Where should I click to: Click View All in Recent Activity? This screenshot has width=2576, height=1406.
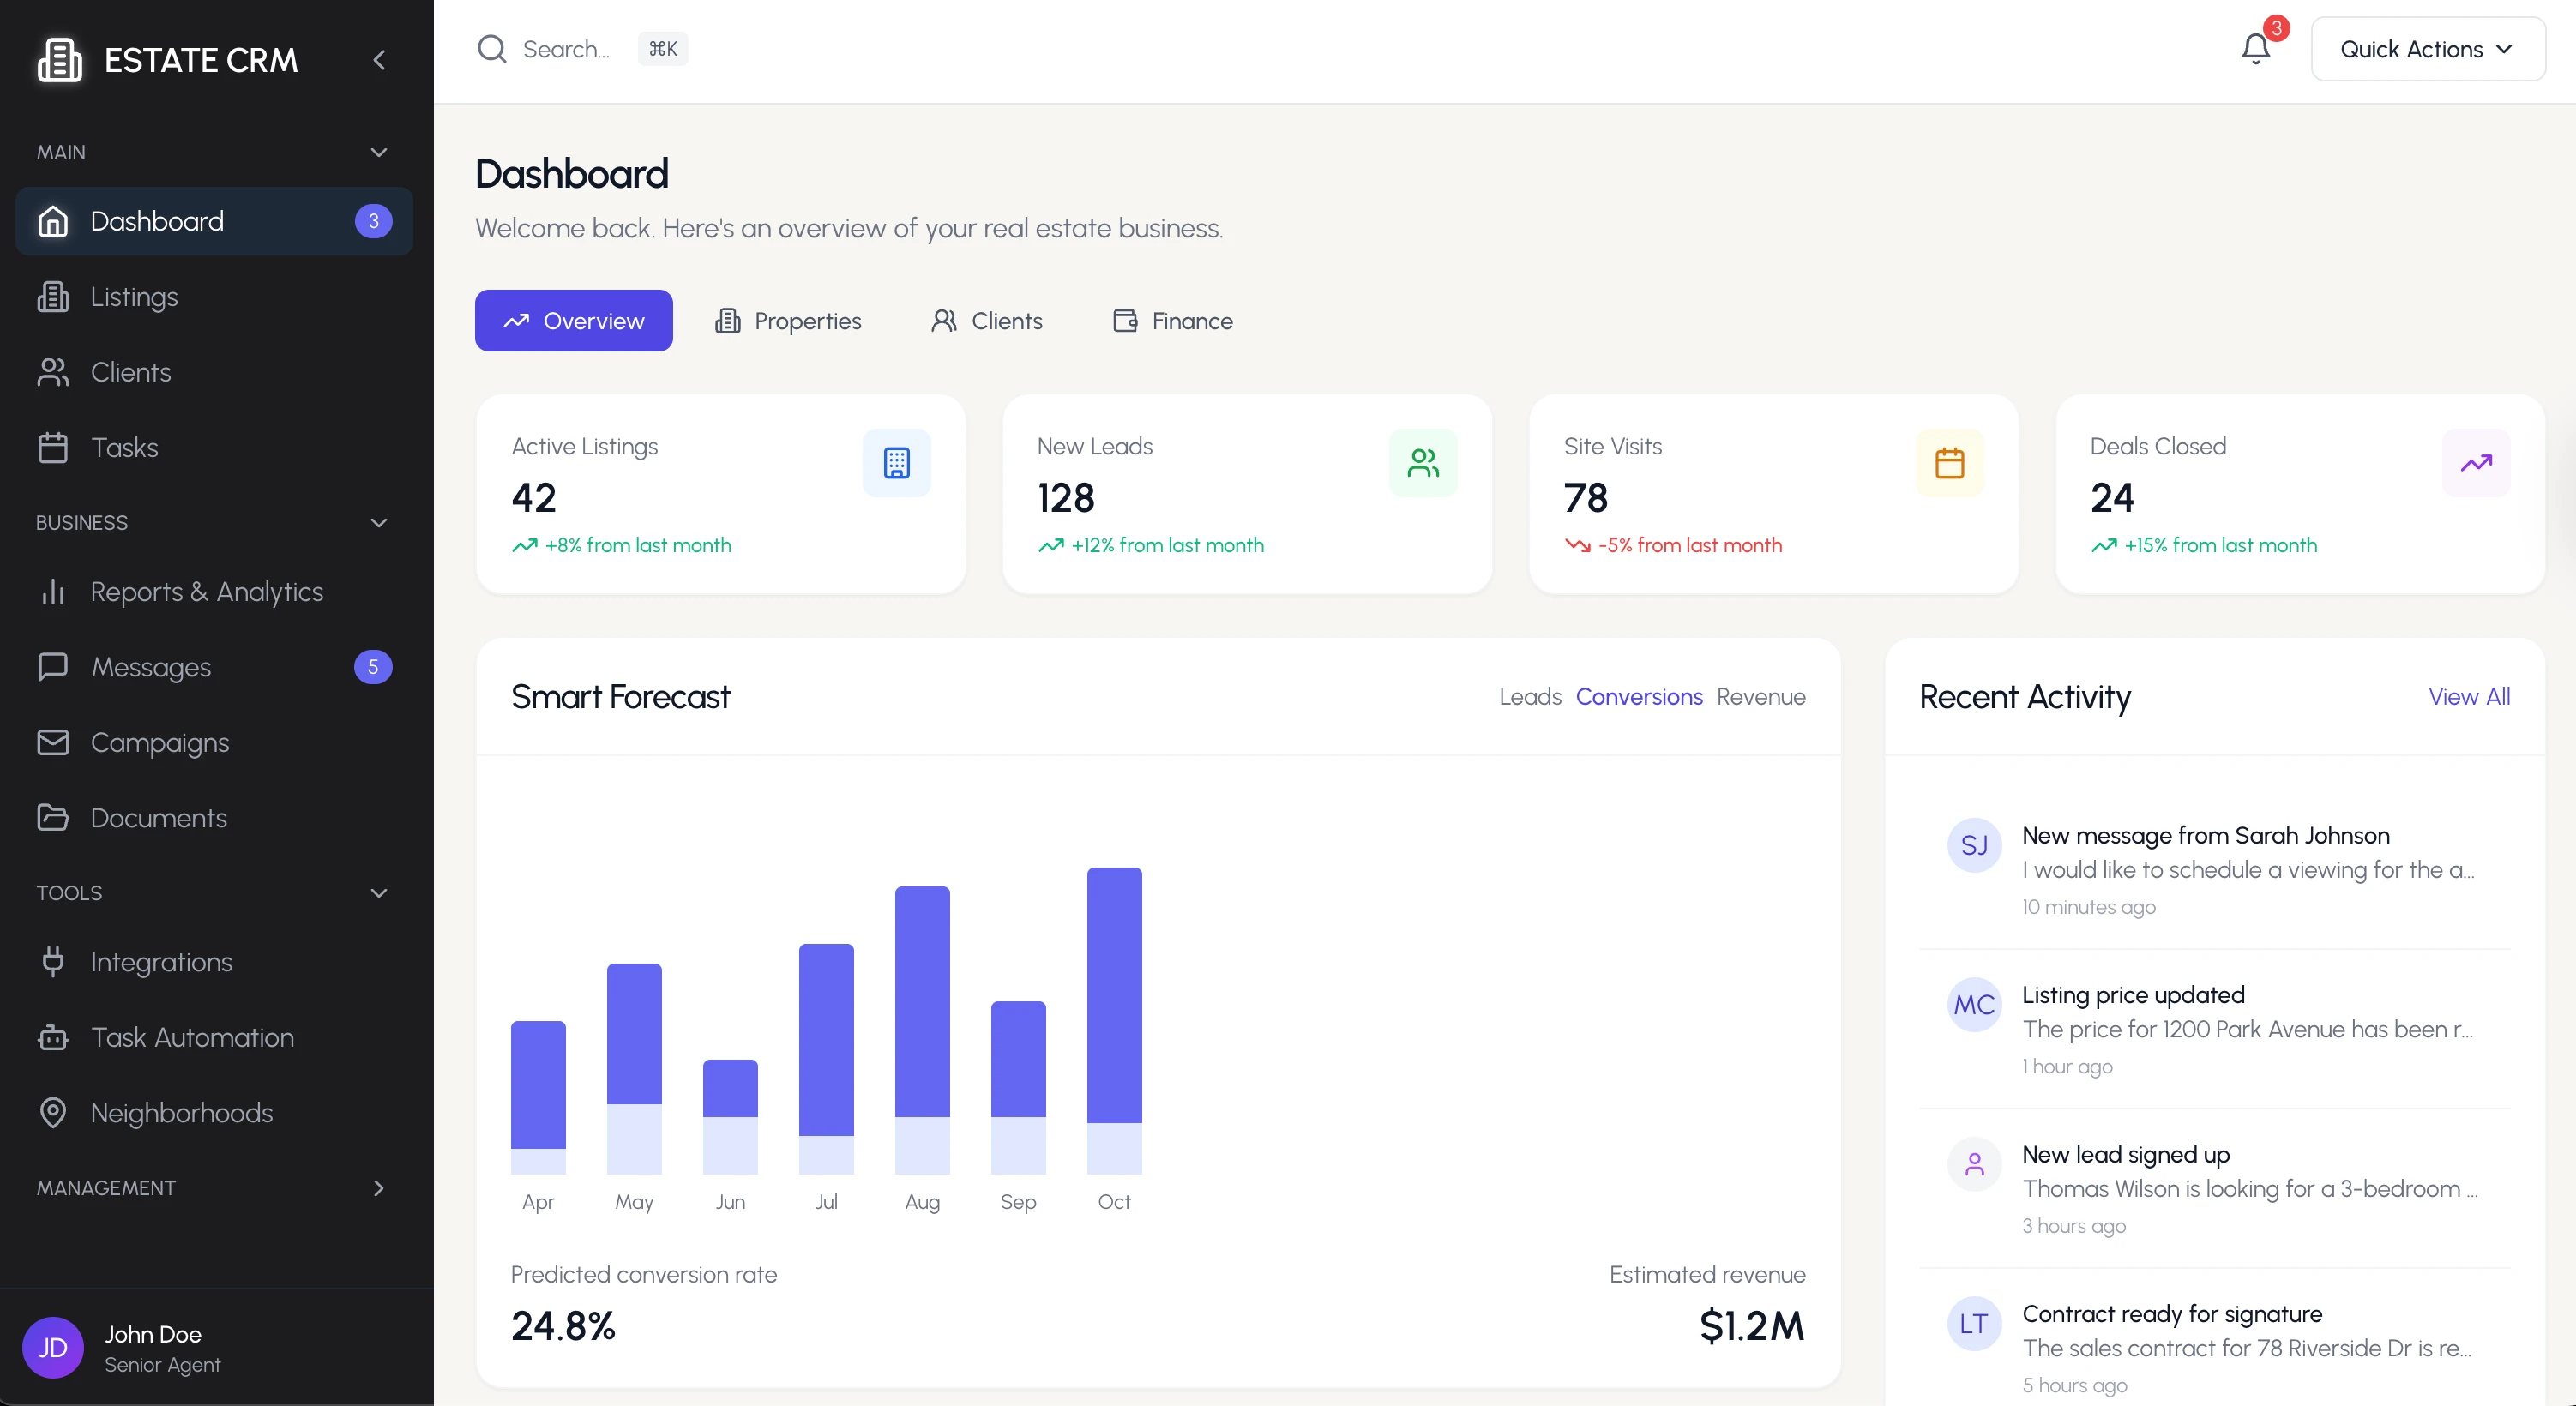pyautogui.click(x=2468, y=697)
